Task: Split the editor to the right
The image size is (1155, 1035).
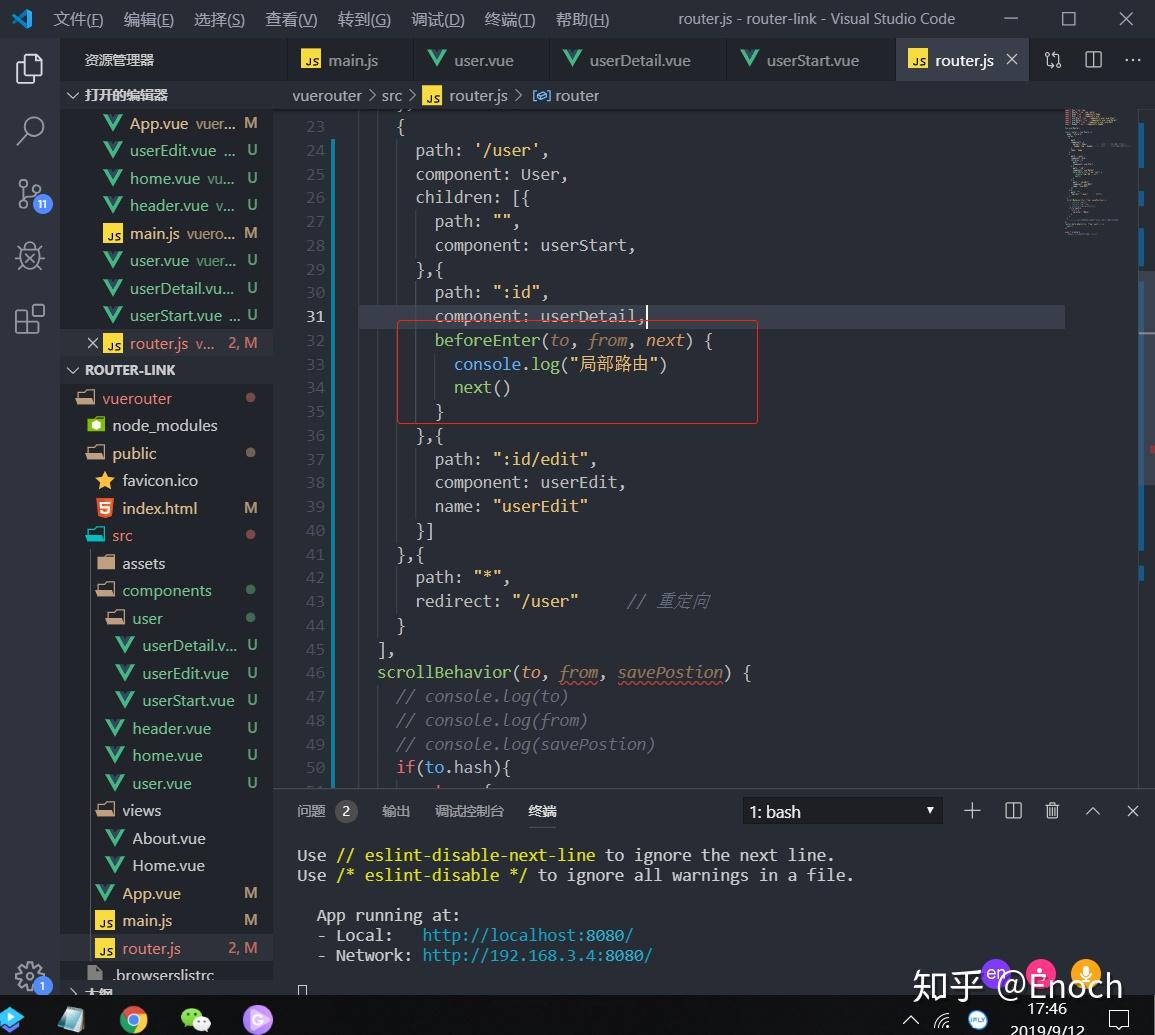Action: point(1093,60)
